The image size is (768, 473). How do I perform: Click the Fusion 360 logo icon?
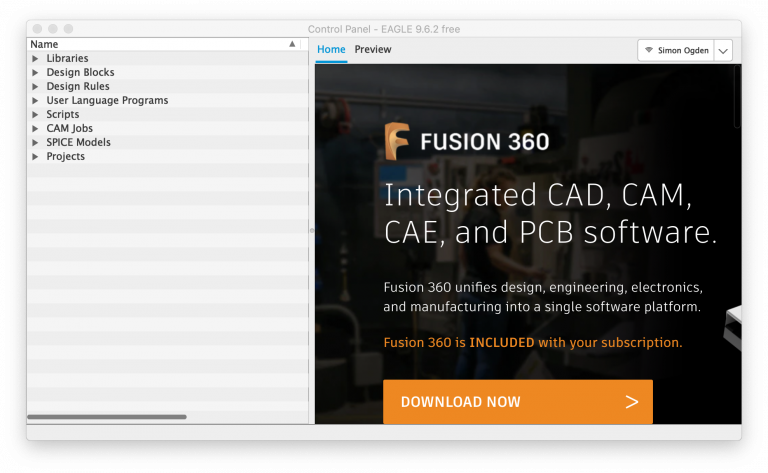[x=397, y=141]
